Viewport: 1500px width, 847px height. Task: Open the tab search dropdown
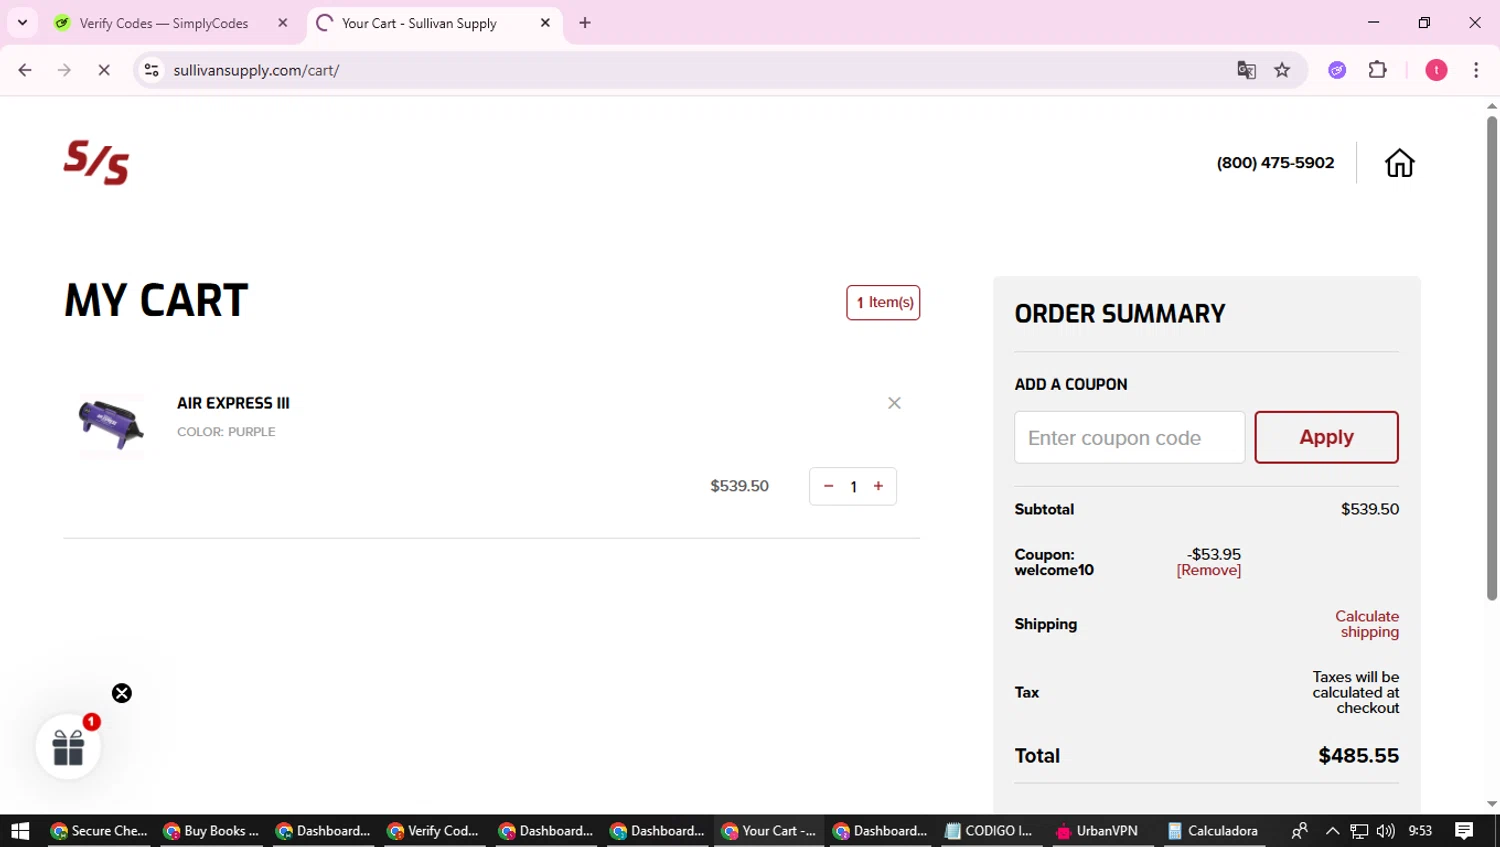point(22,23)
